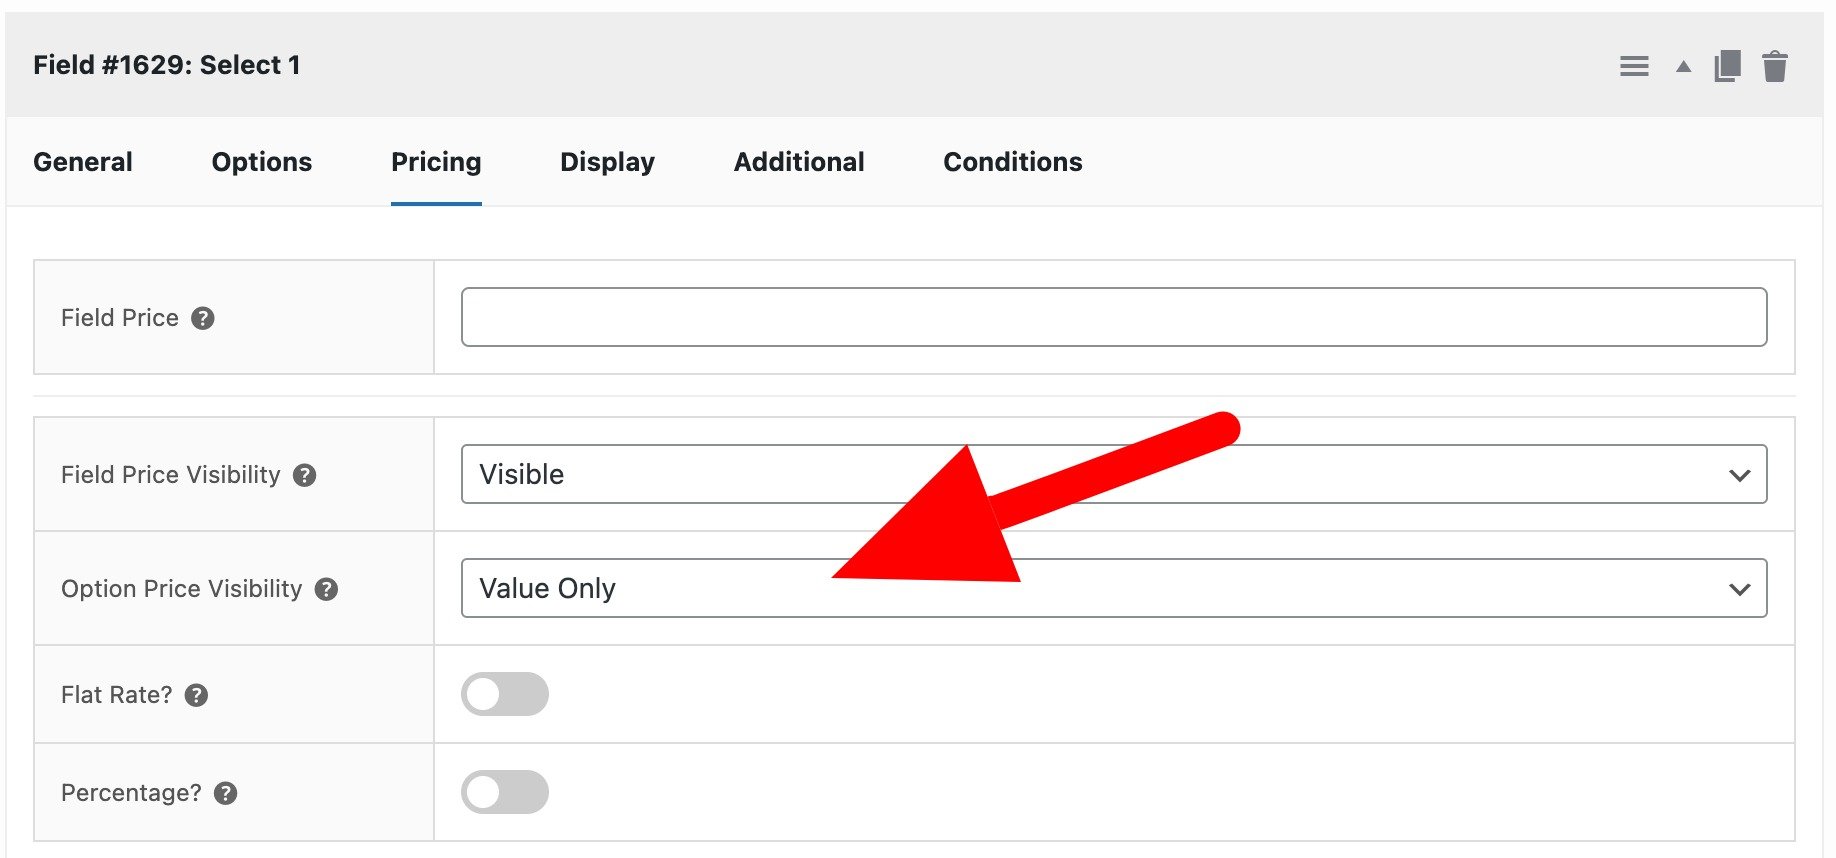1836x858 pixels.
Task: Collapse the field panel via the arrow icon
Action: (x=1681, y=67)
